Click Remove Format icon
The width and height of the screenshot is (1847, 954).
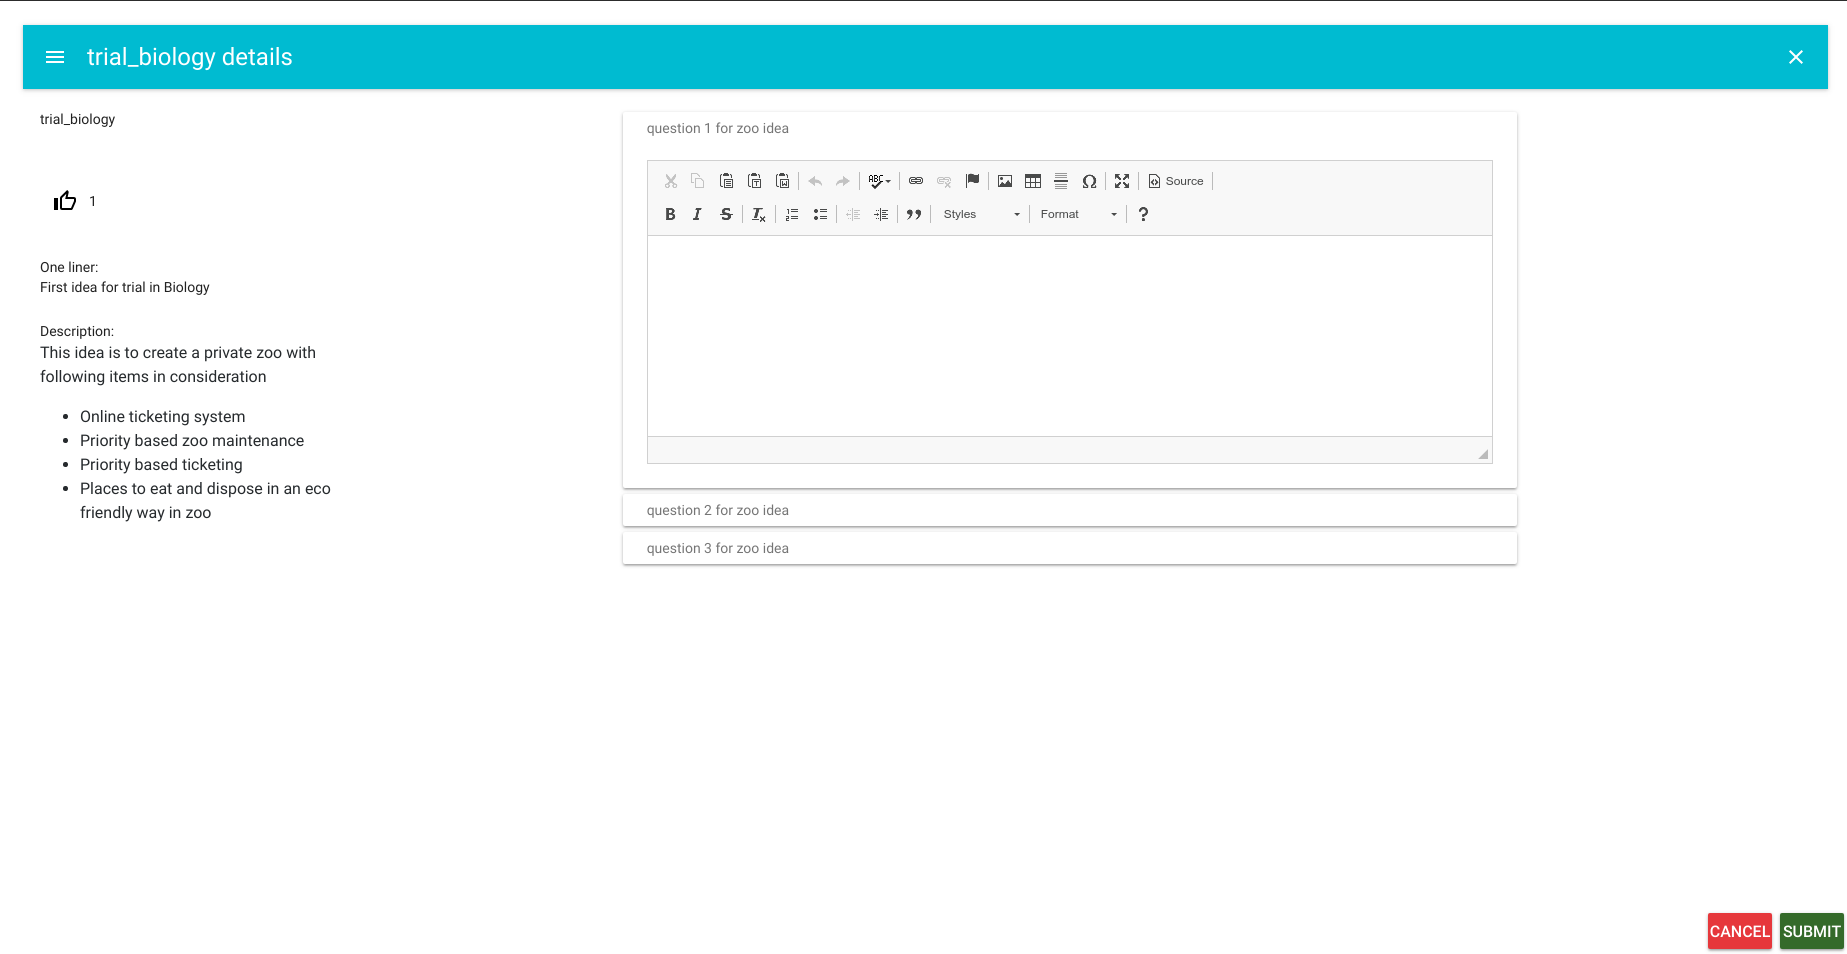pyautogui.click(x=759, y=214)
